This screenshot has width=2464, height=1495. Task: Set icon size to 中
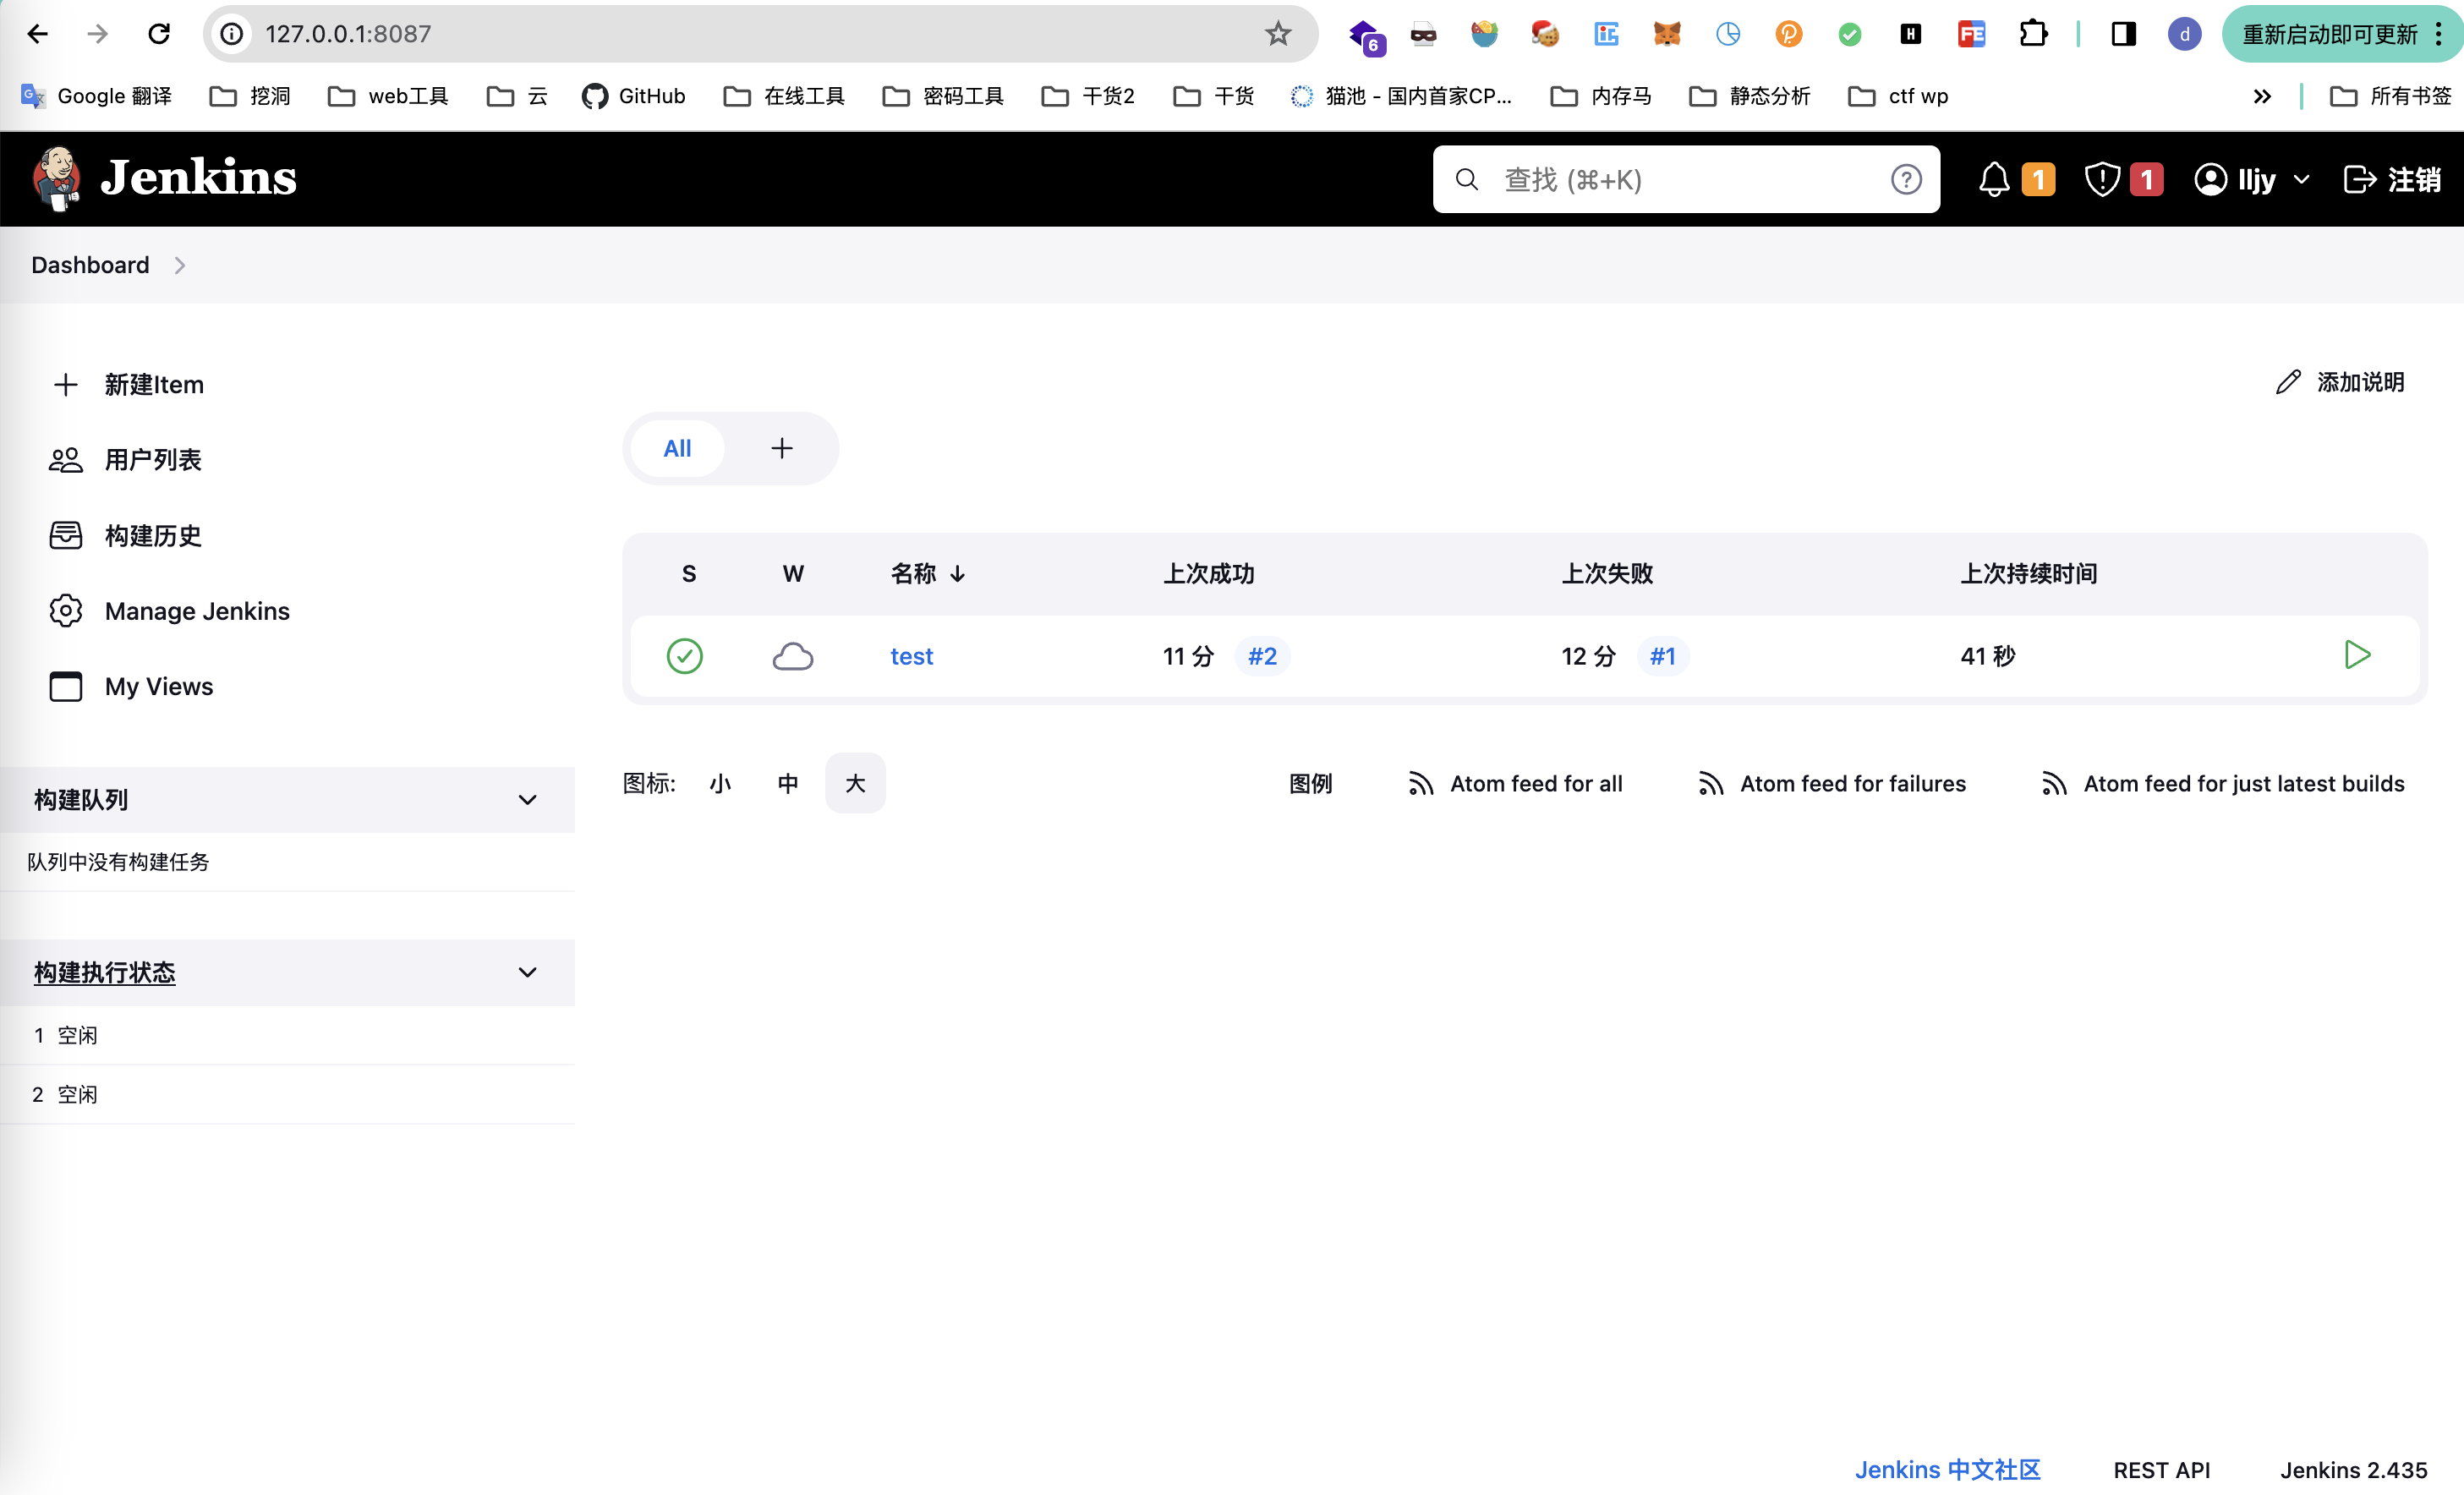click(788, 784)
